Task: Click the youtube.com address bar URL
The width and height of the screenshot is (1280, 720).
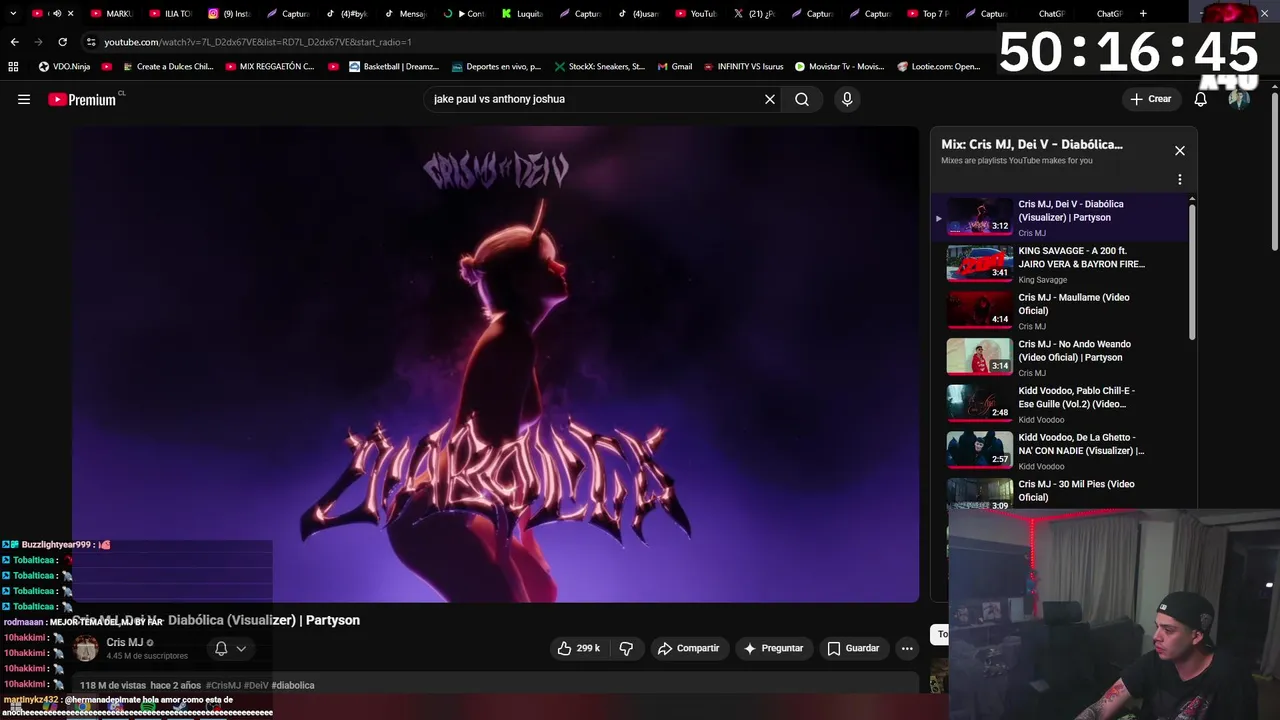Action: click(x=257, y=42)
